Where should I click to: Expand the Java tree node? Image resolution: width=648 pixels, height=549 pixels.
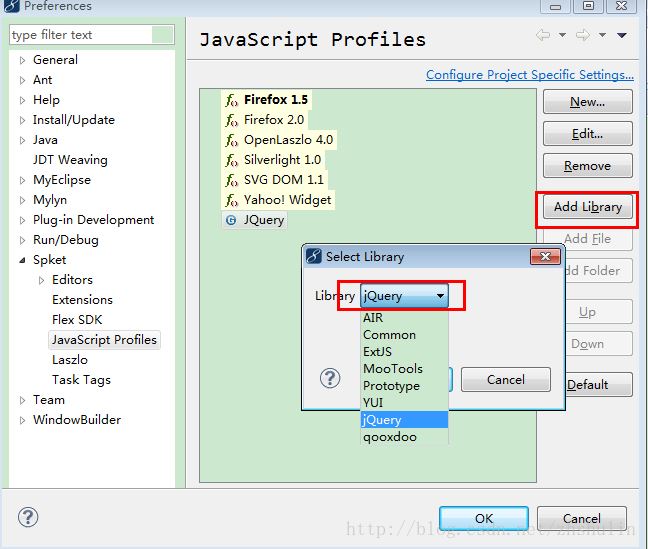click(x=22, y=140)
